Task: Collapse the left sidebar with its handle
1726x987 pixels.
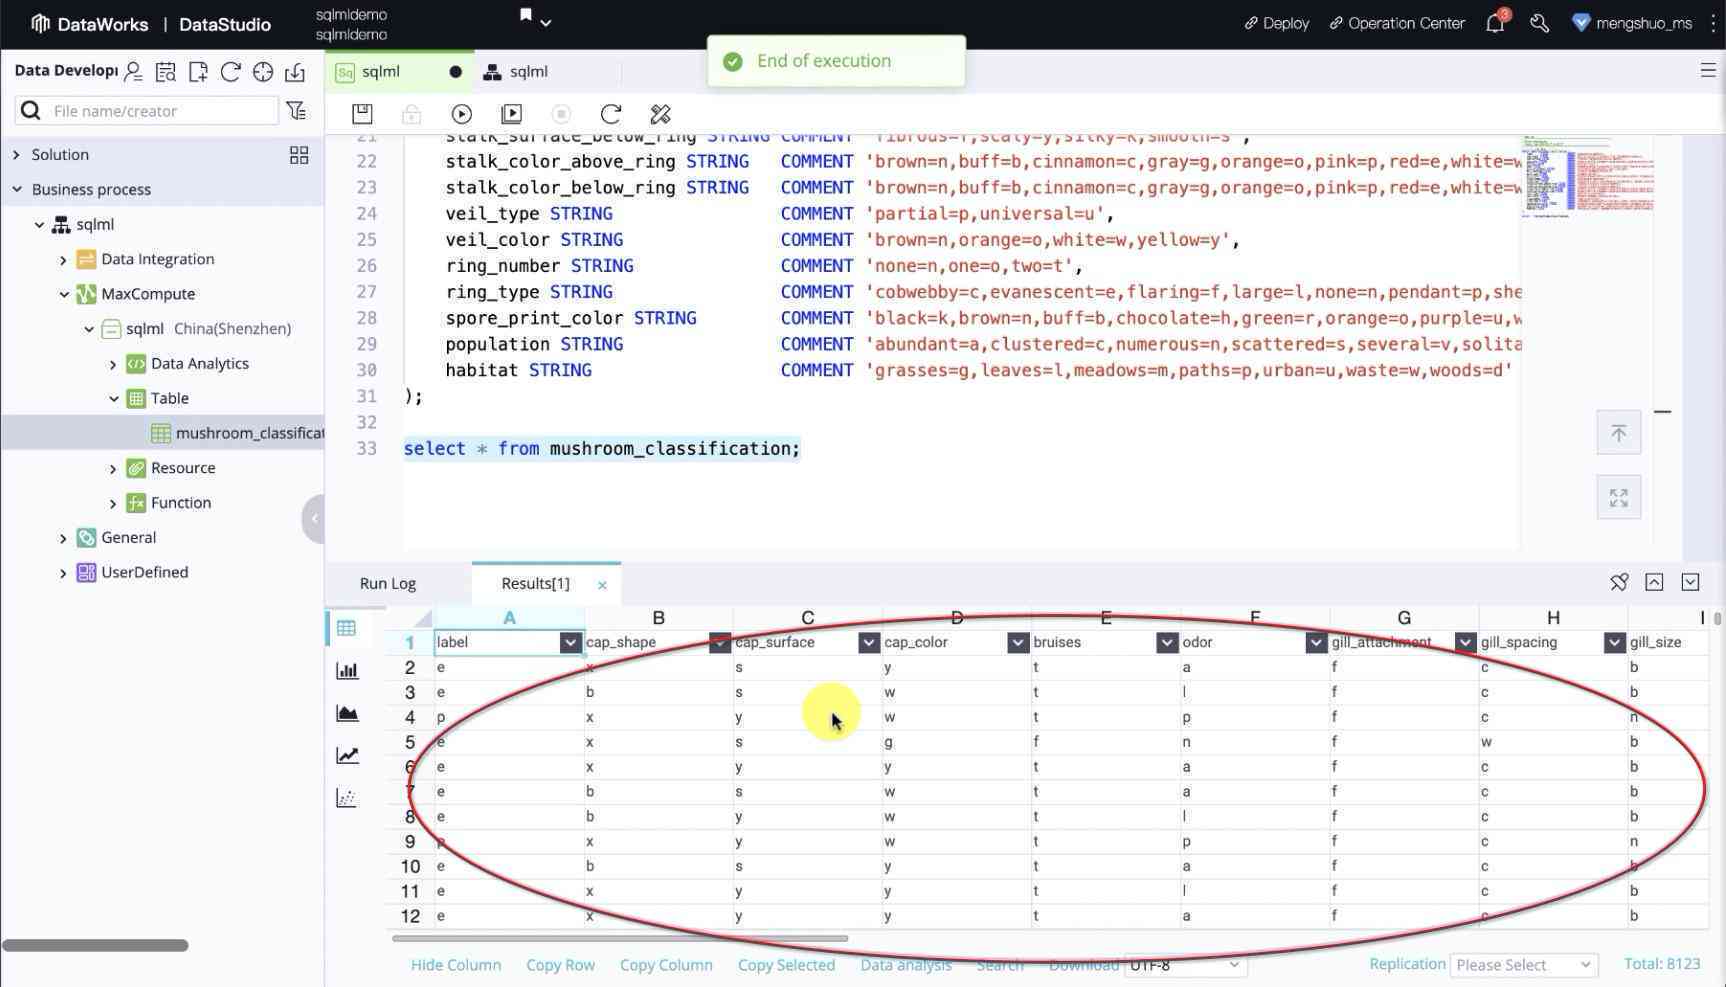Action: pyautogui.click(x=313, y=519)
